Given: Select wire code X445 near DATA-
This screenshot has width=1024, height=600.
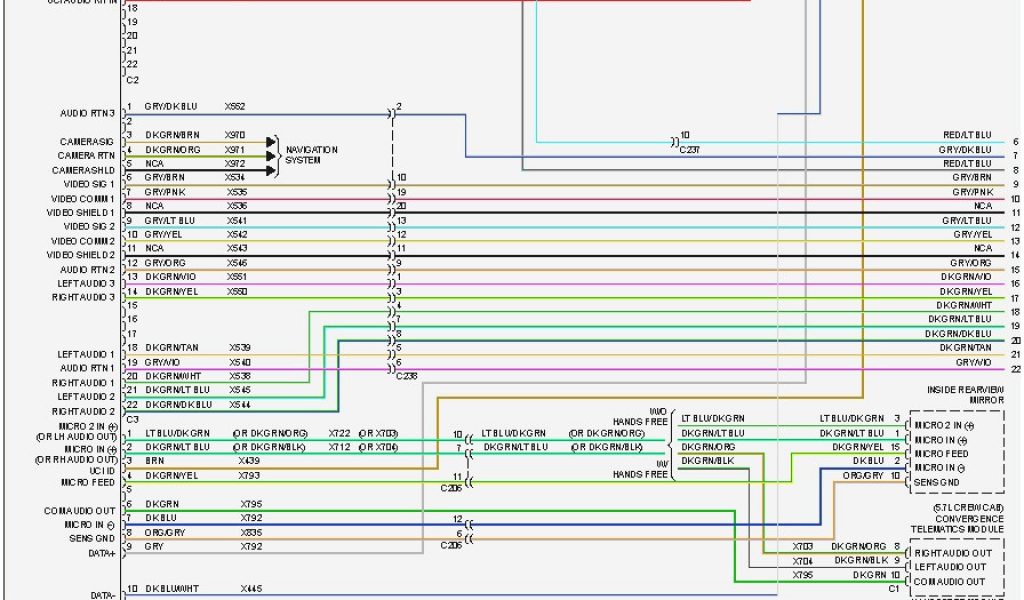Looking at the screenshot, I should click(250, 589).
